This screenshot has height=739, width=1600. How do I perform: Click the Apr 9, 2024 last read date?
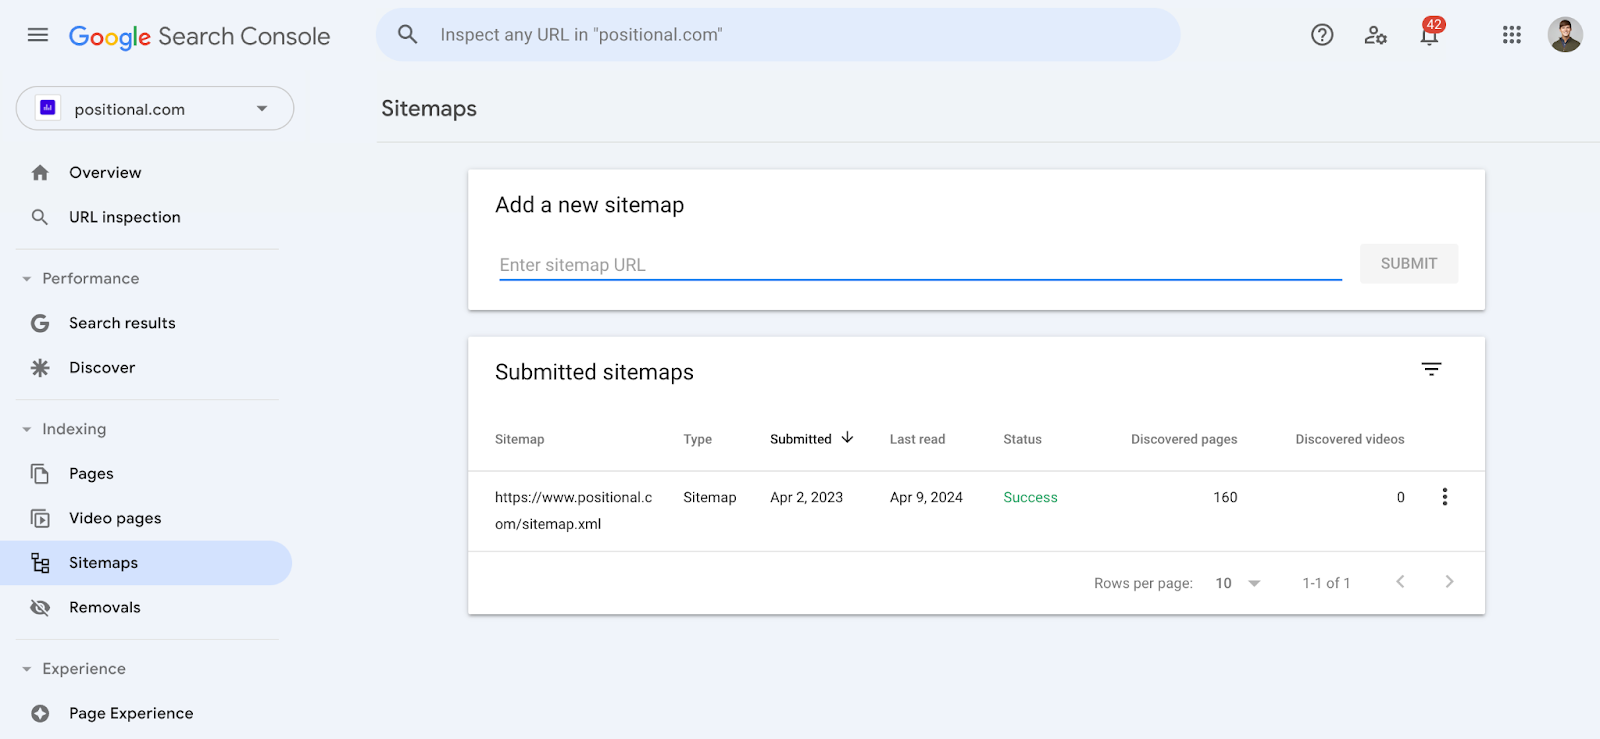pyautogui.click(x=926, y=497)
